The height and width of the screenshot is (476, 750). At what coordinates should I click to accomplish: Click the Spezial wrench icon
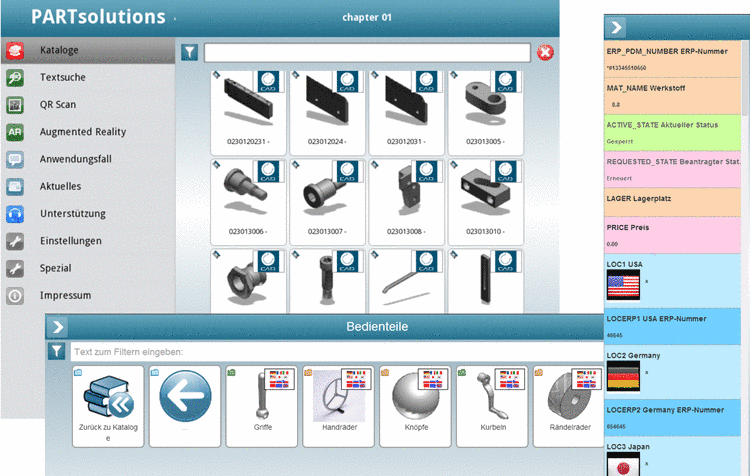15,268
